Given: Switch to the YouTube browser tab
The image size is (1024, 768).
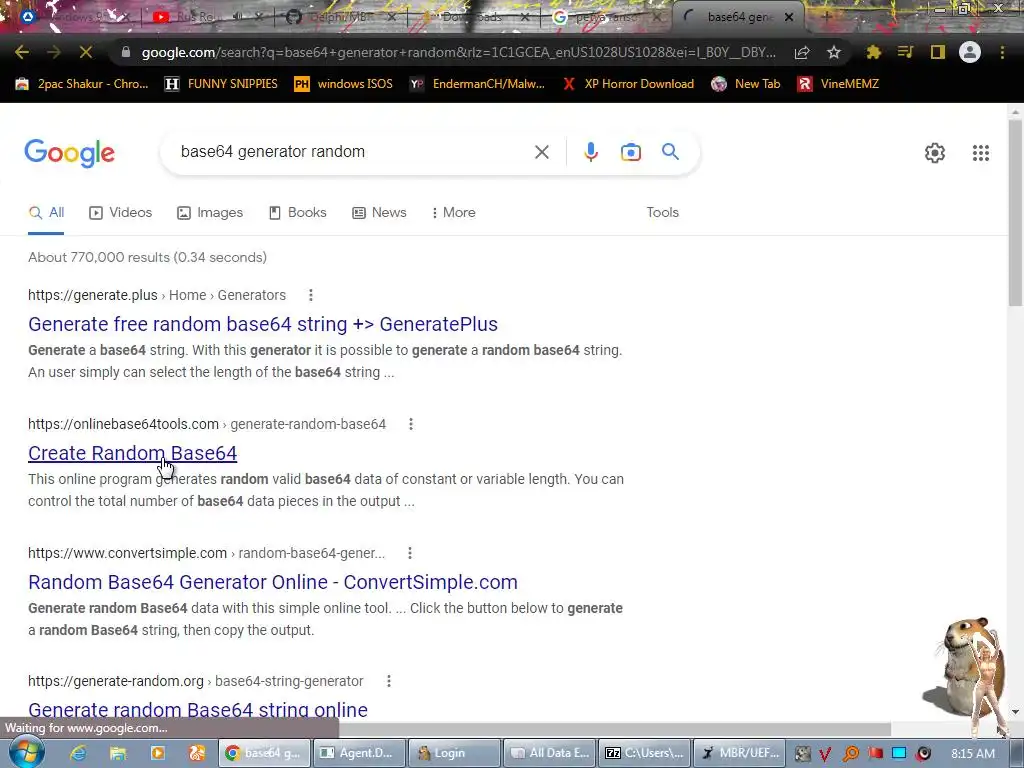Looking at the screenshot, I should (207, 17).
